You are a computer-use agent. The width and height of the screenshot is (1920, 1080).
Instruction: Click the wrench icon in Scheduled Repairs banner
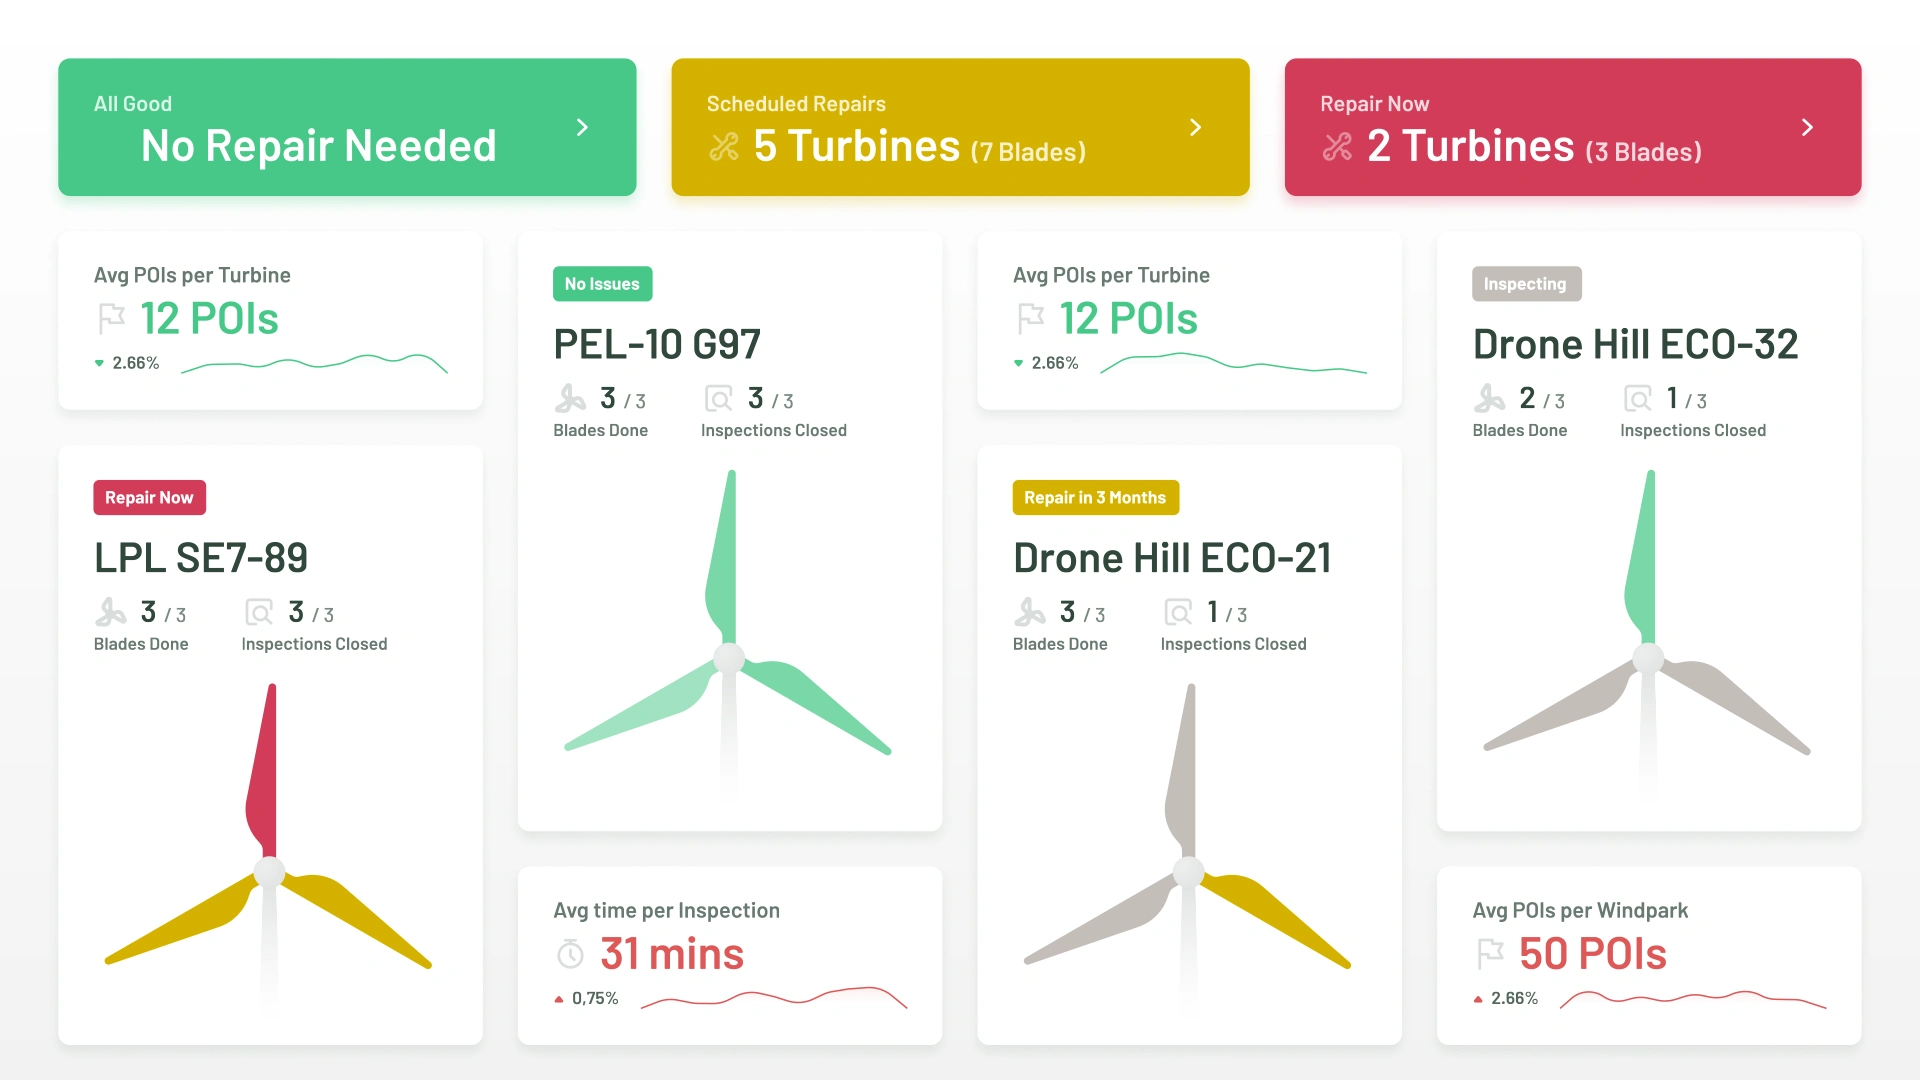point(723,147)
